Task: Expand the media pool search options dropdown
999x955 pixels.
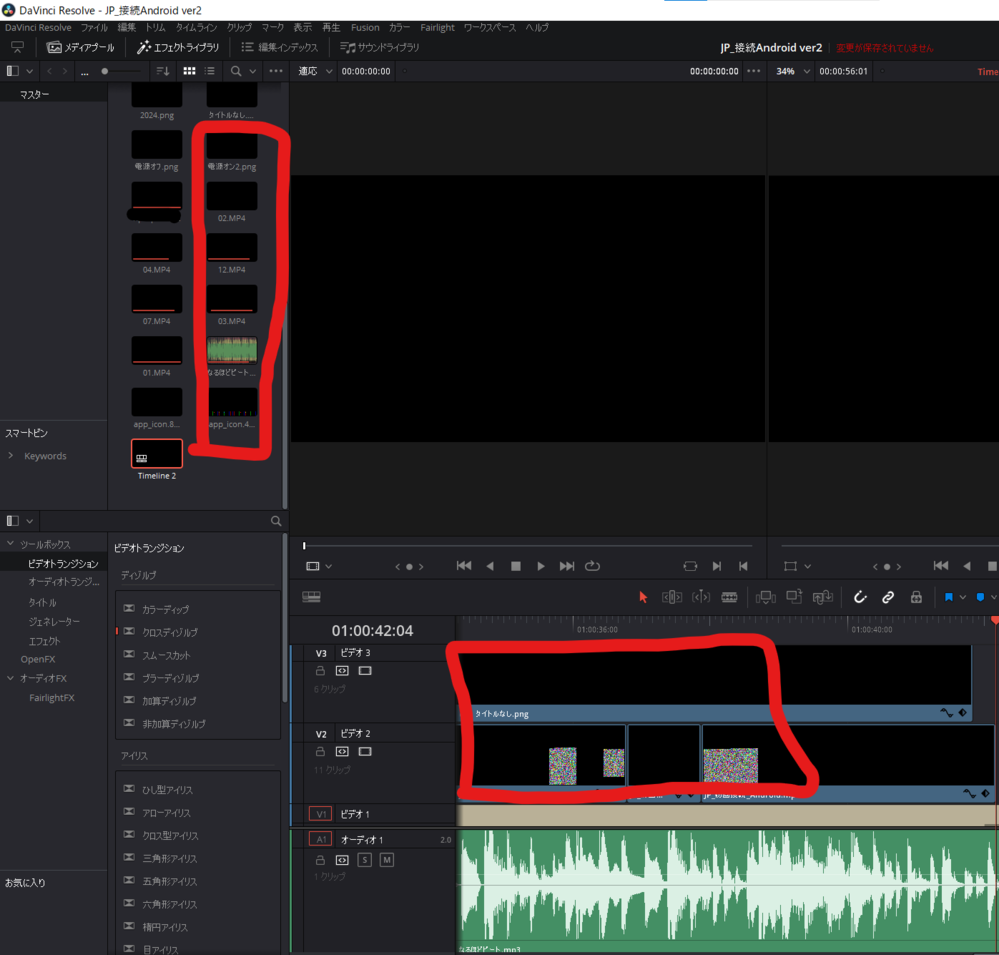Action: pyautogui.click(x=253, y=71)
